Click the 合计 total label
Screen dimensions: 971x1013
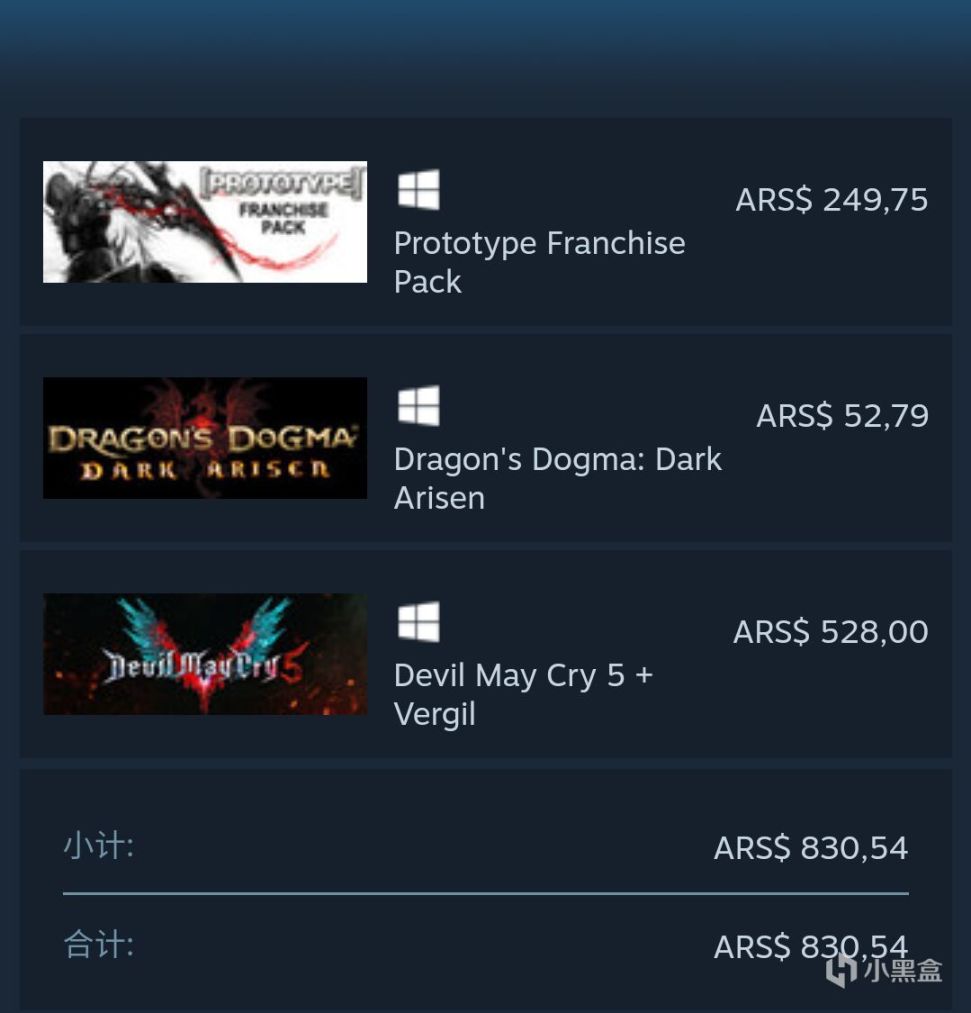click(x=98, y=944)
